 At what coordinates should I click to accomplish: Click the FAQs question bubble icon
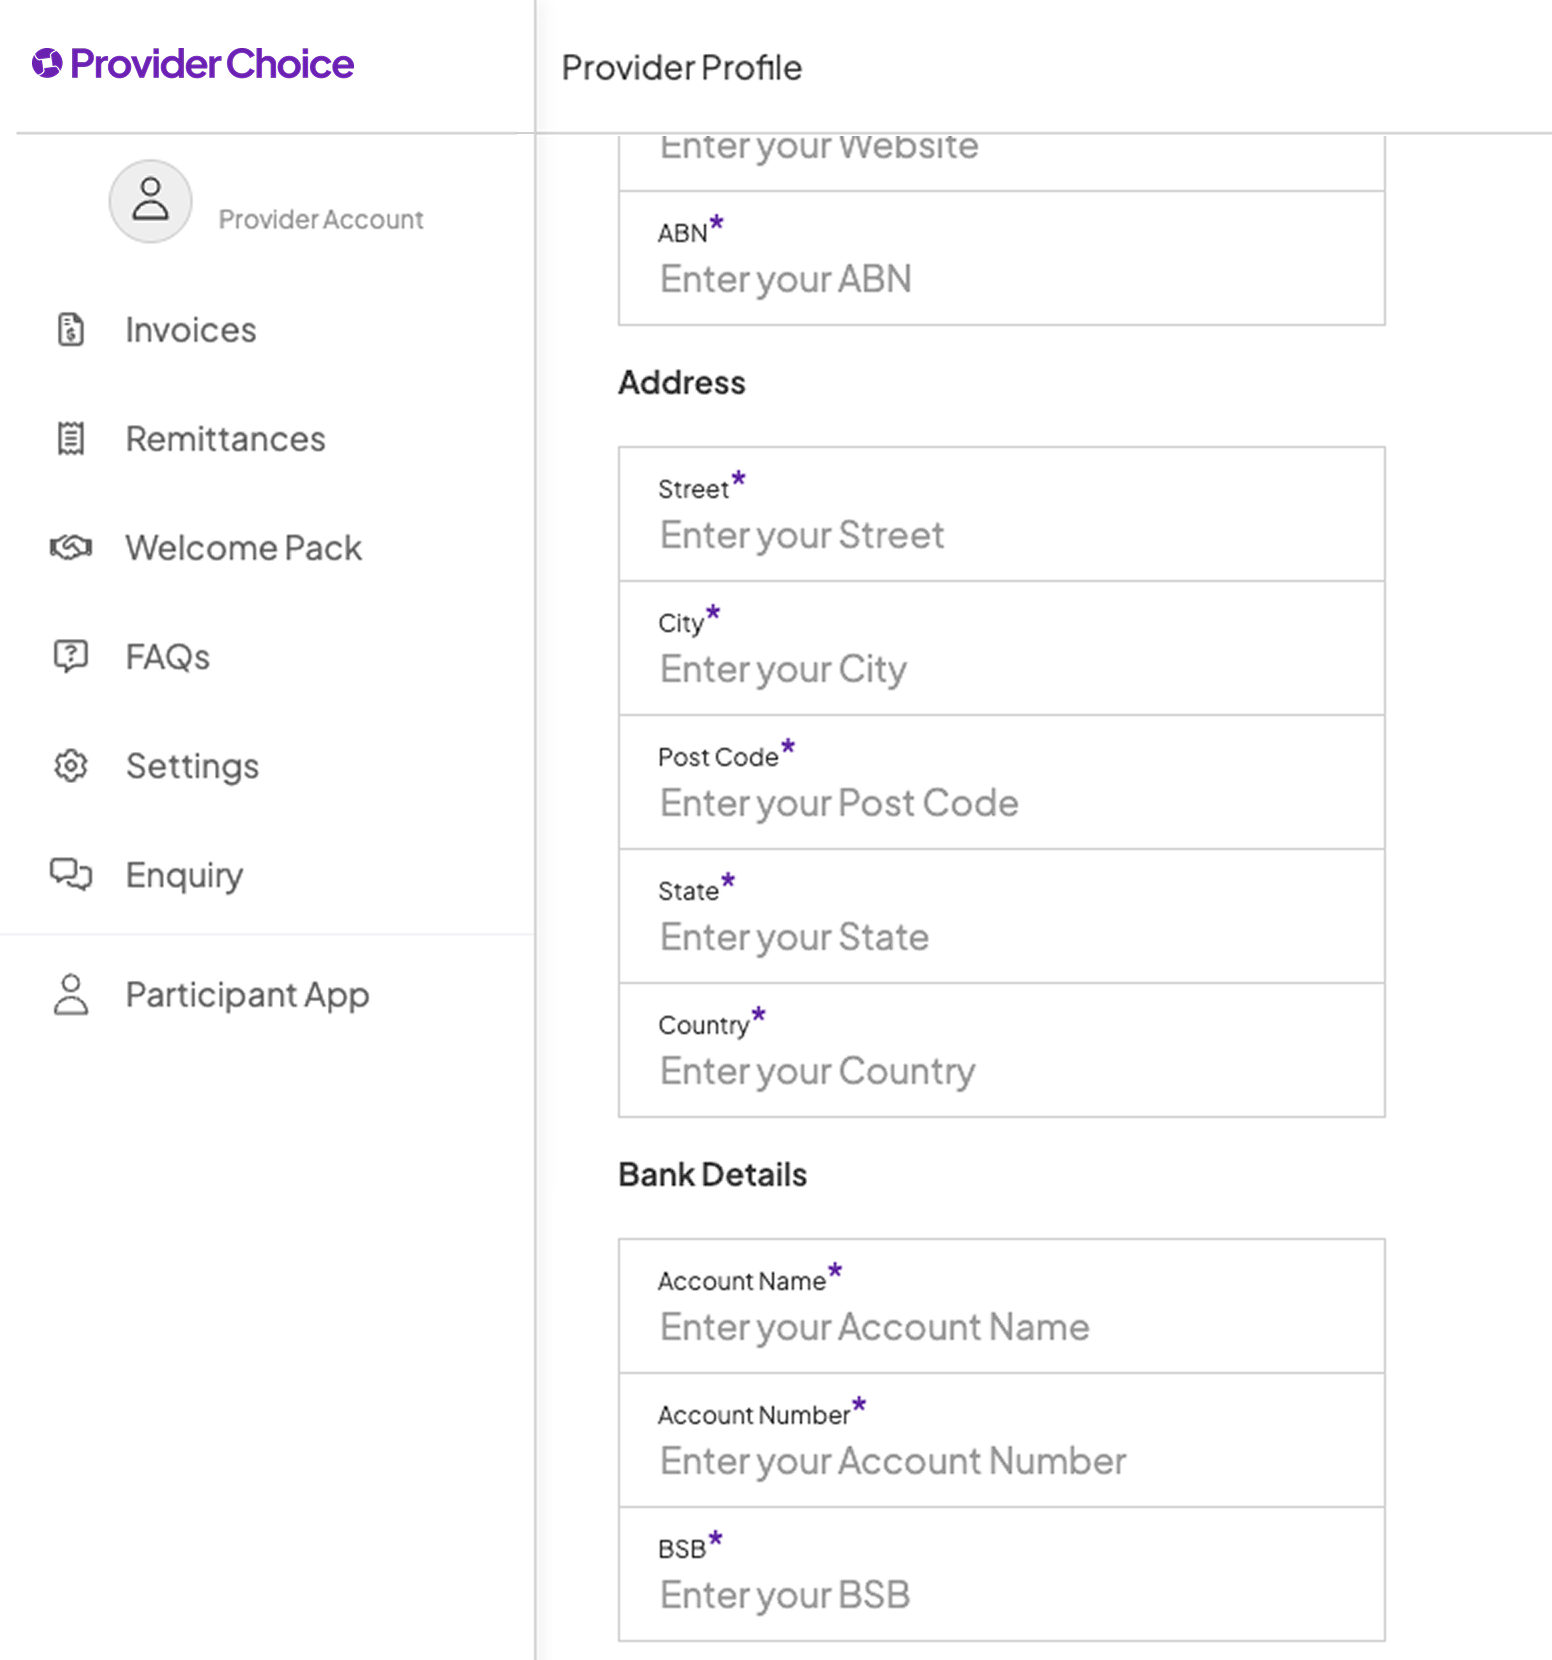pyautogui.click(x=71, y=656)
